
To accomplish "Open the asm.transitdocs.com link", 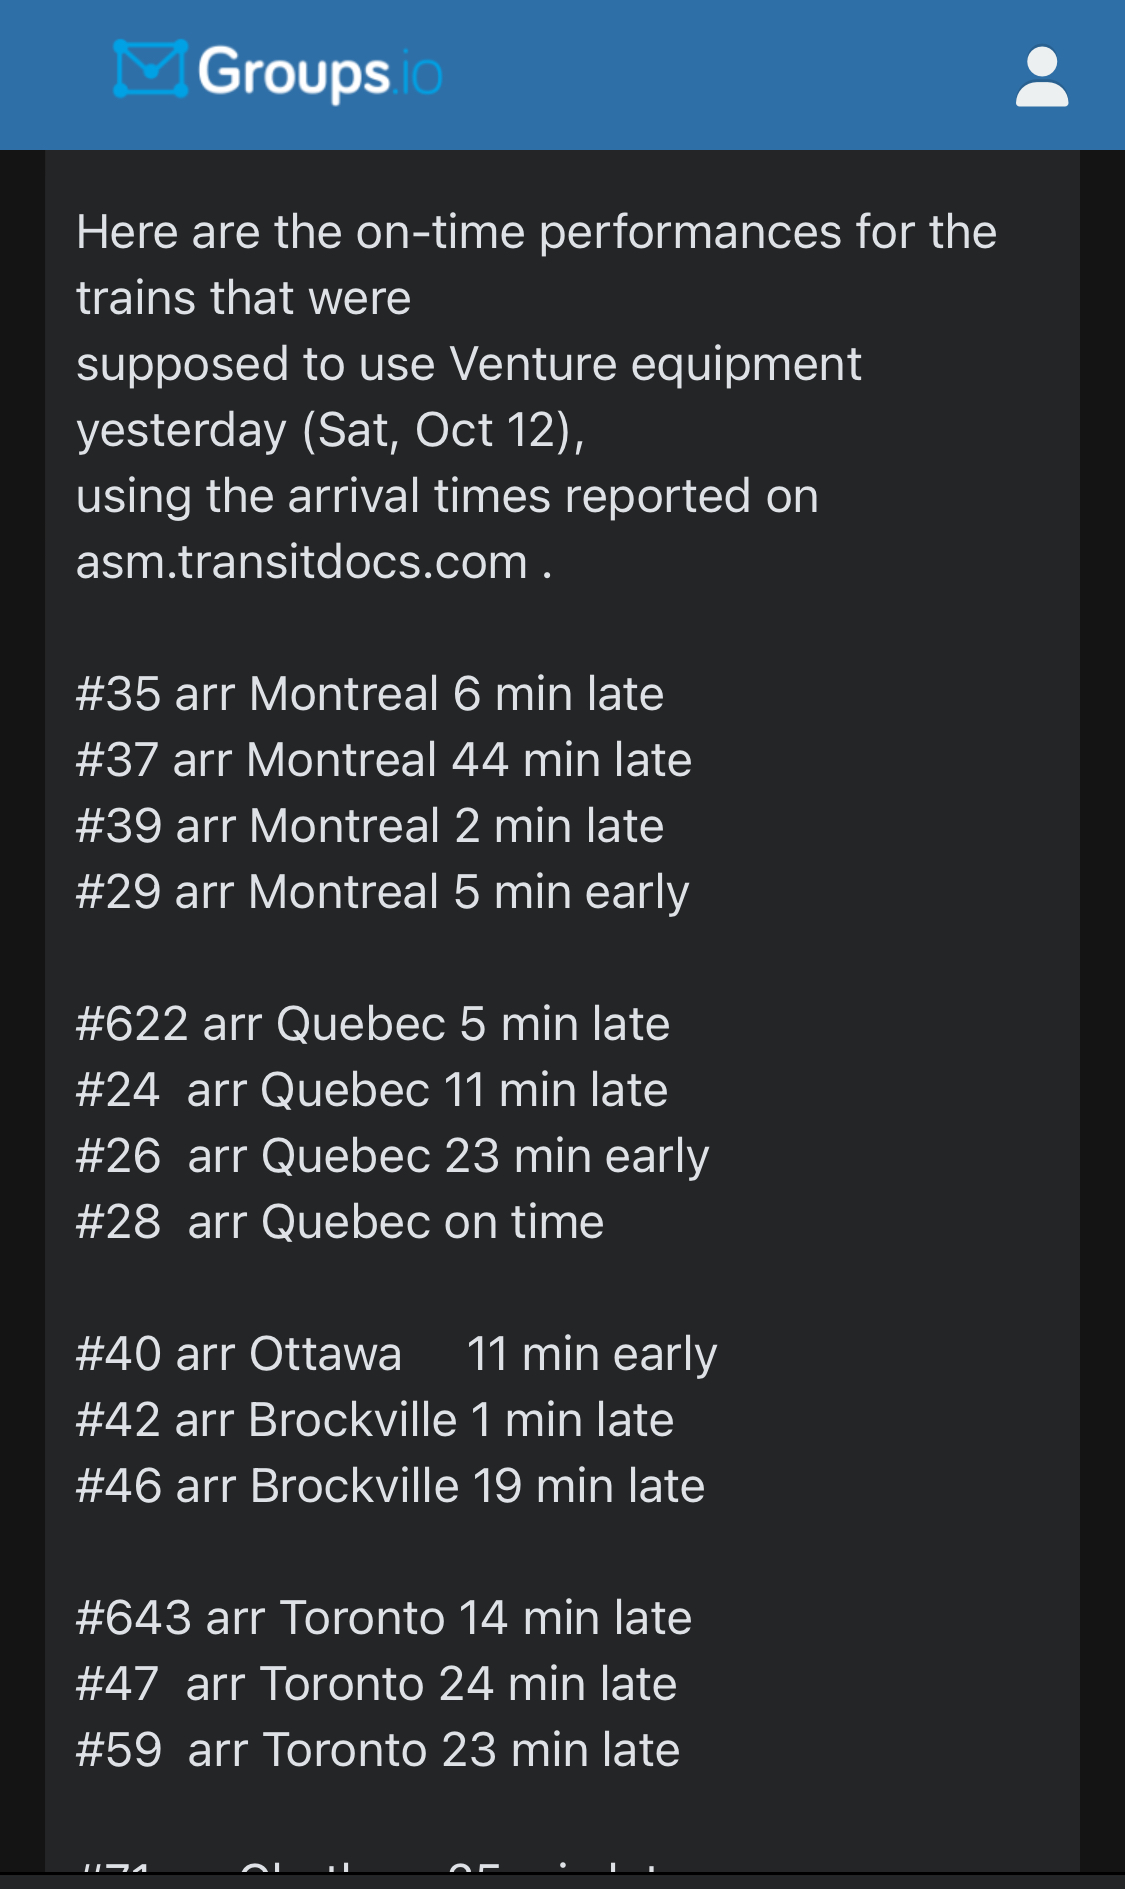I will click(x=301, y=562).
